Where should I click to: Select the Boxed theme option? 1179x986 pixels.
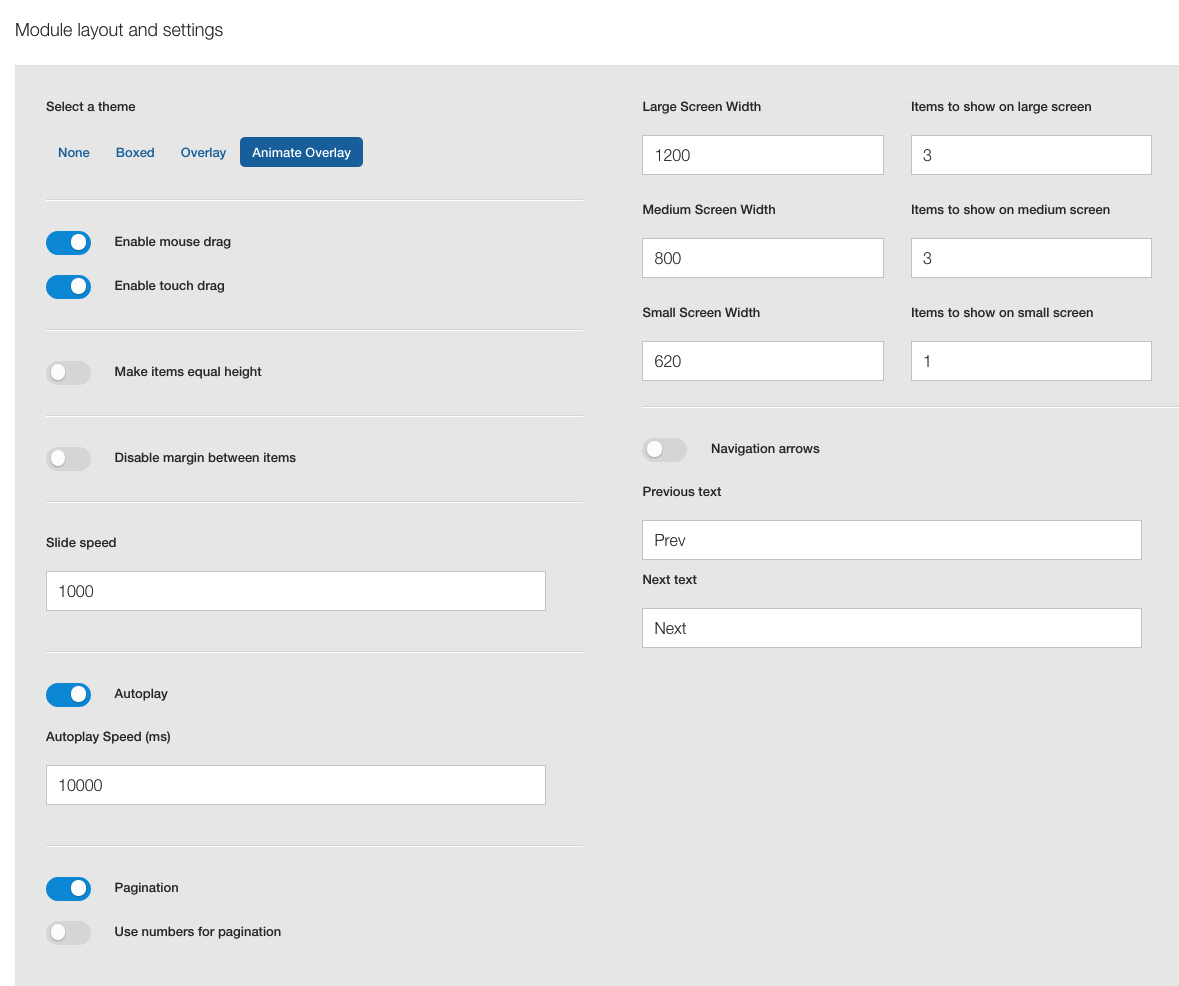(x=135, y=153)
